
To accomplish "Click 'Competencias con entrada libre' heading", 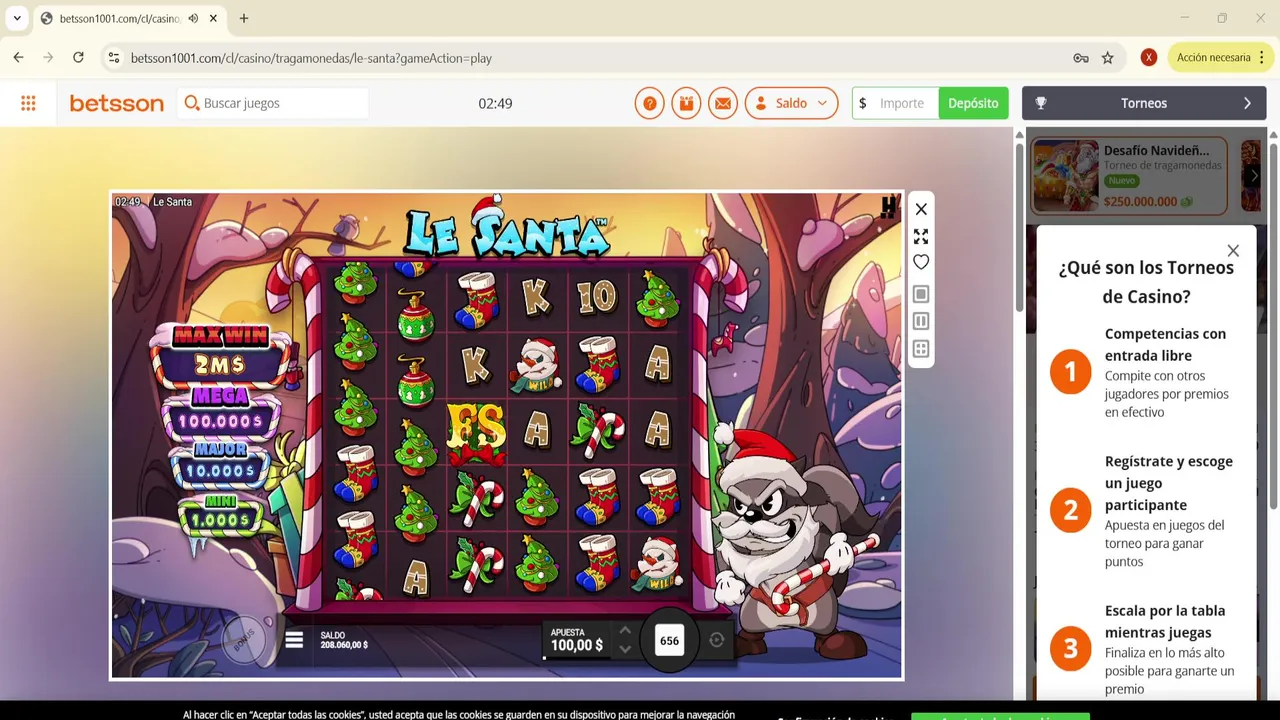I will 1165,345.
